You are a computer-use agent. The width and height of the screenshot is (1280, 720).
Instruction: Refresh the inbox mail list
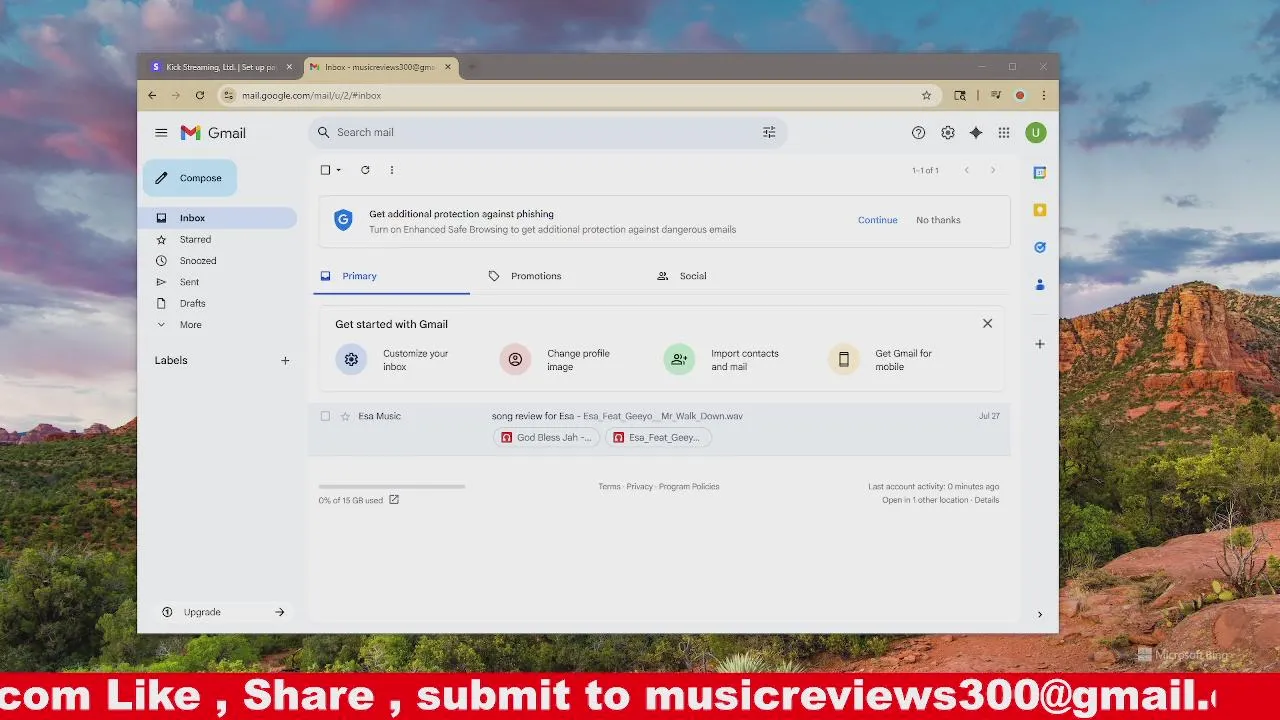click(x=365, y=170)
